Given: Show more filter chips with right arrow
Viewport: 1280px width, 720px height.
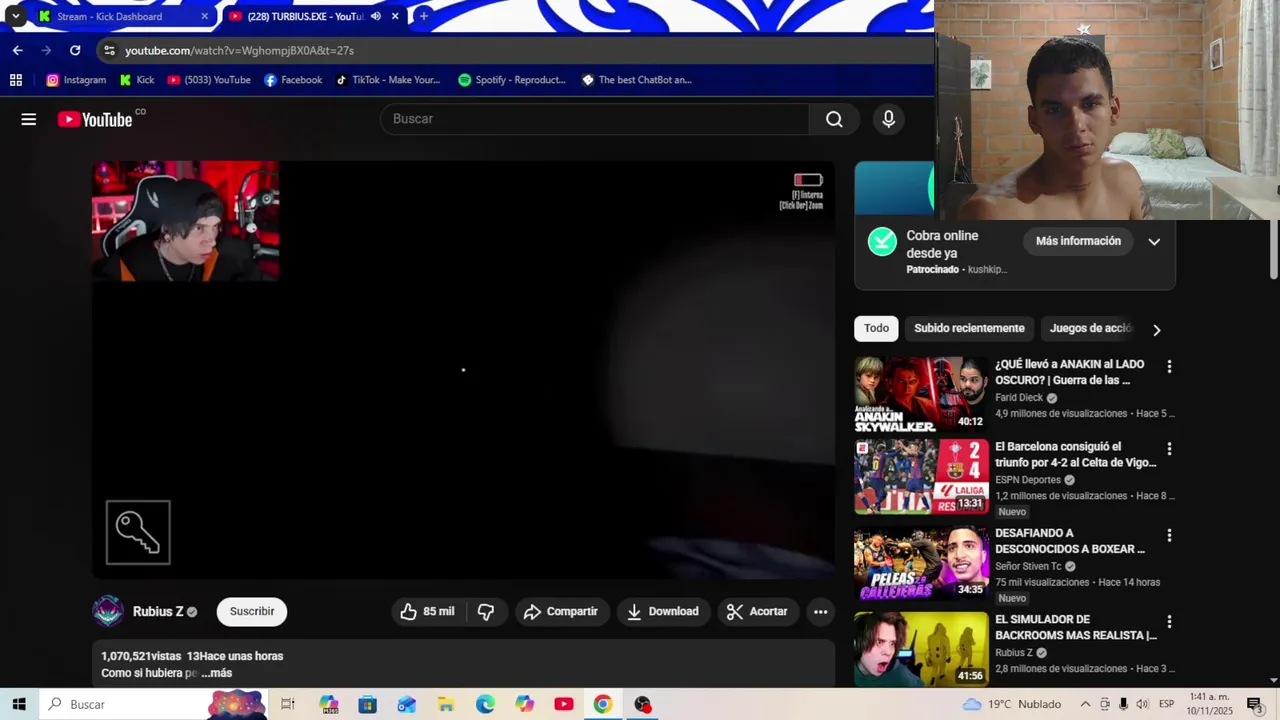Looking at the screenshot, I should (1157, 329).
